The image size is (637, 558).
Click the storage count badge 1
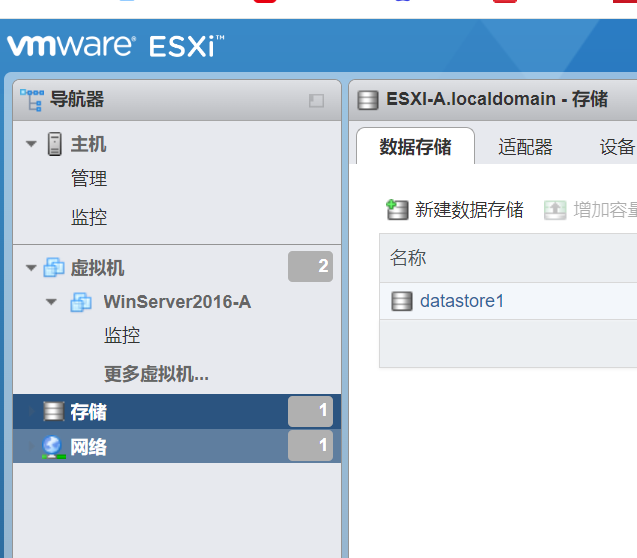click(310, 411)
